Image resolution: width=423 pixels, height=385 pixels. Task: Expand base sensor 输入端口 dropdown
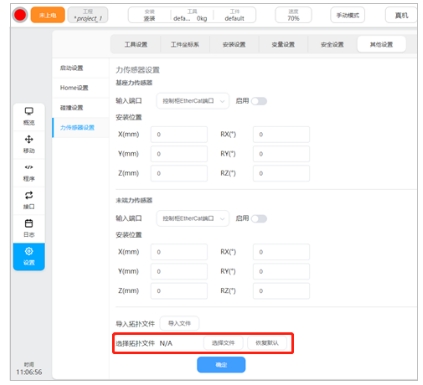point(193,101)
